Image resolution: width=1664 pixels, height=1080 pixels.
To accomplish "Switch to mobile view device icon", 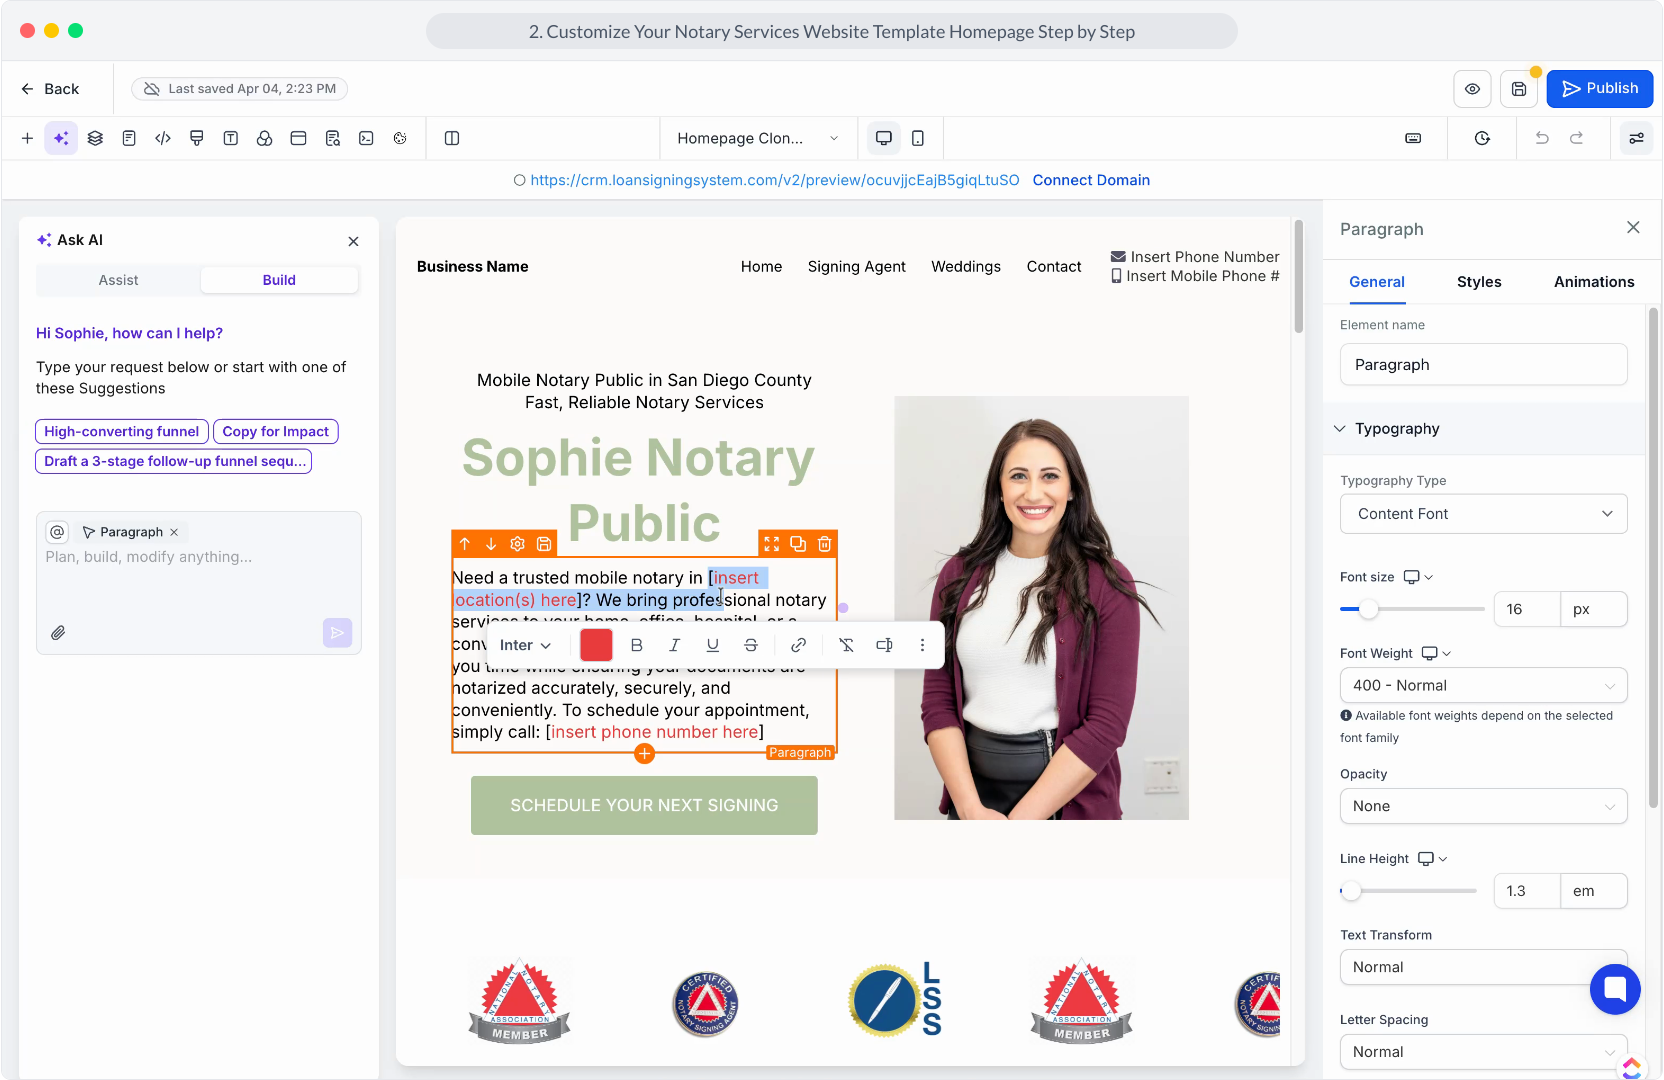I will point(918,138).
